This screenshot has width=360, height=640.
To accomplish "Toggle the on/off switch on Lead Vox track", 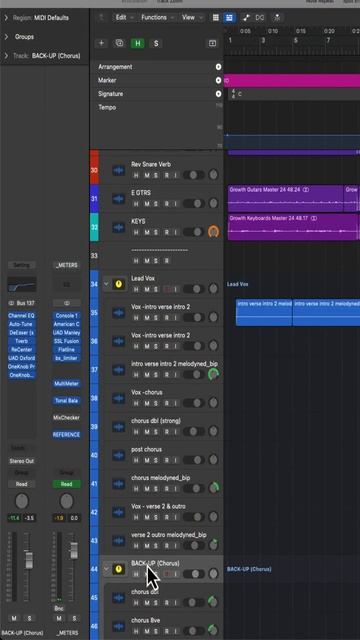I will 193,289.
